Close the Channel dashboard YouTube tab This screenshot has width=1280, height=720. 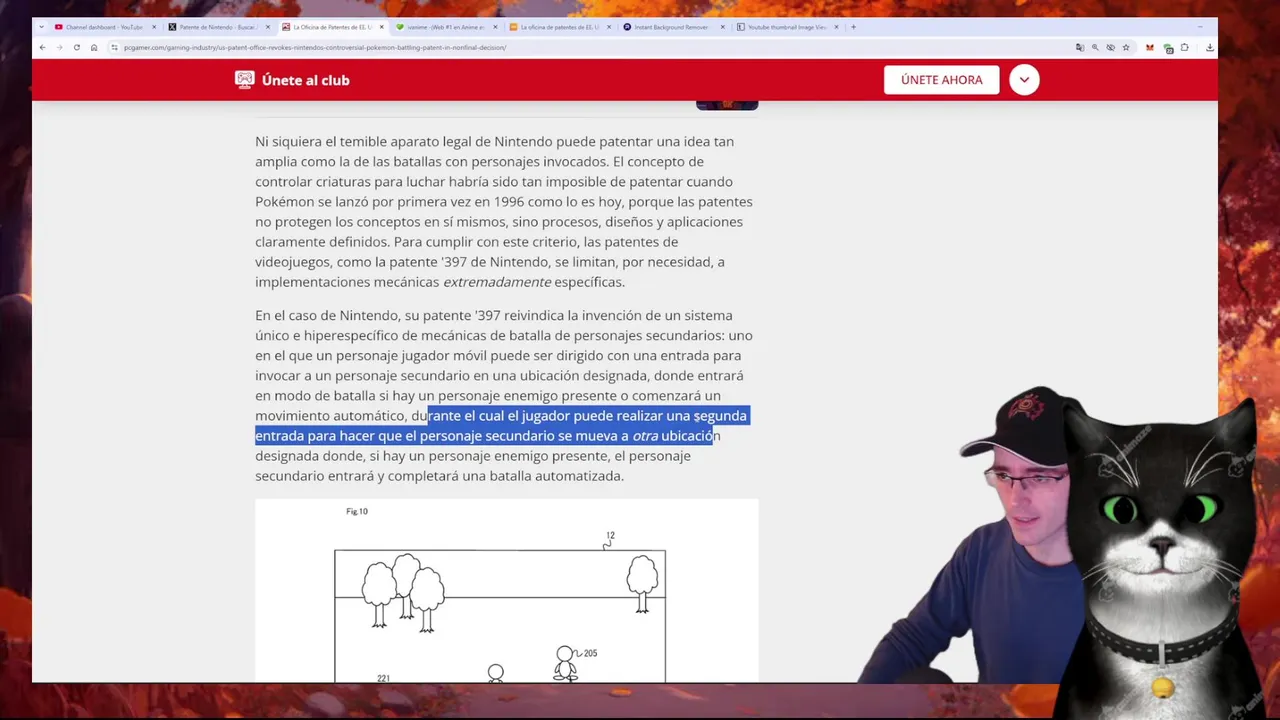click(x=154, y=27)
